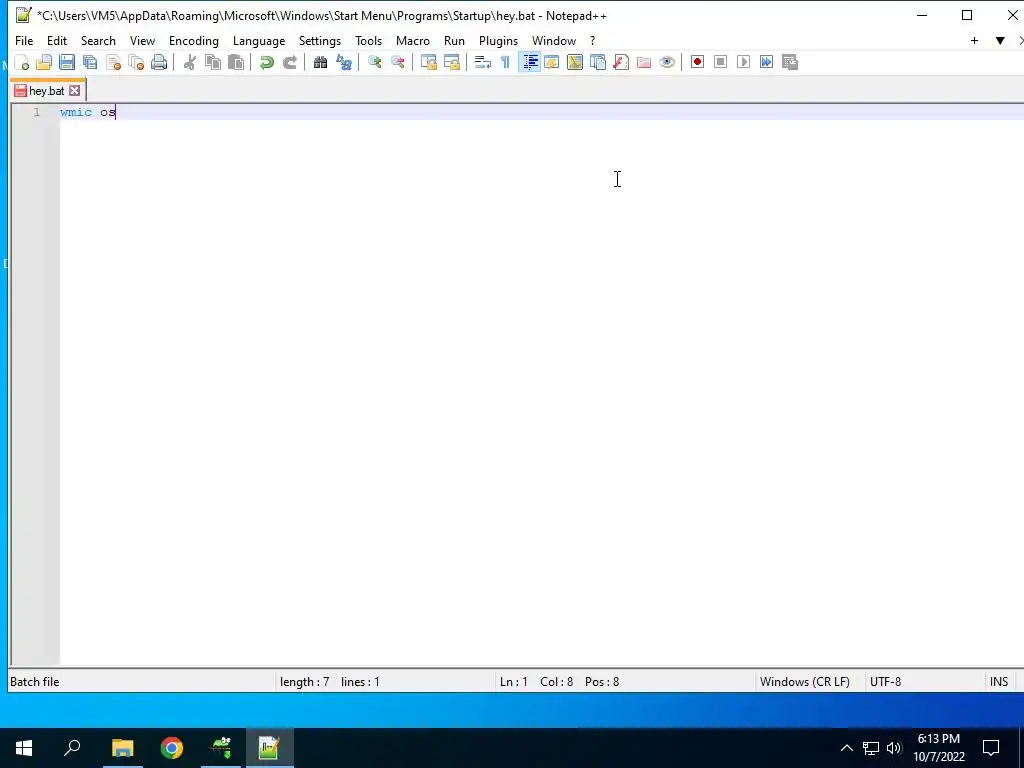Image resolution: width=1024 pixels, height=768 pixels.
Task: Open the Macro menu
Action: pyautogui.click(x=413, y=40)
